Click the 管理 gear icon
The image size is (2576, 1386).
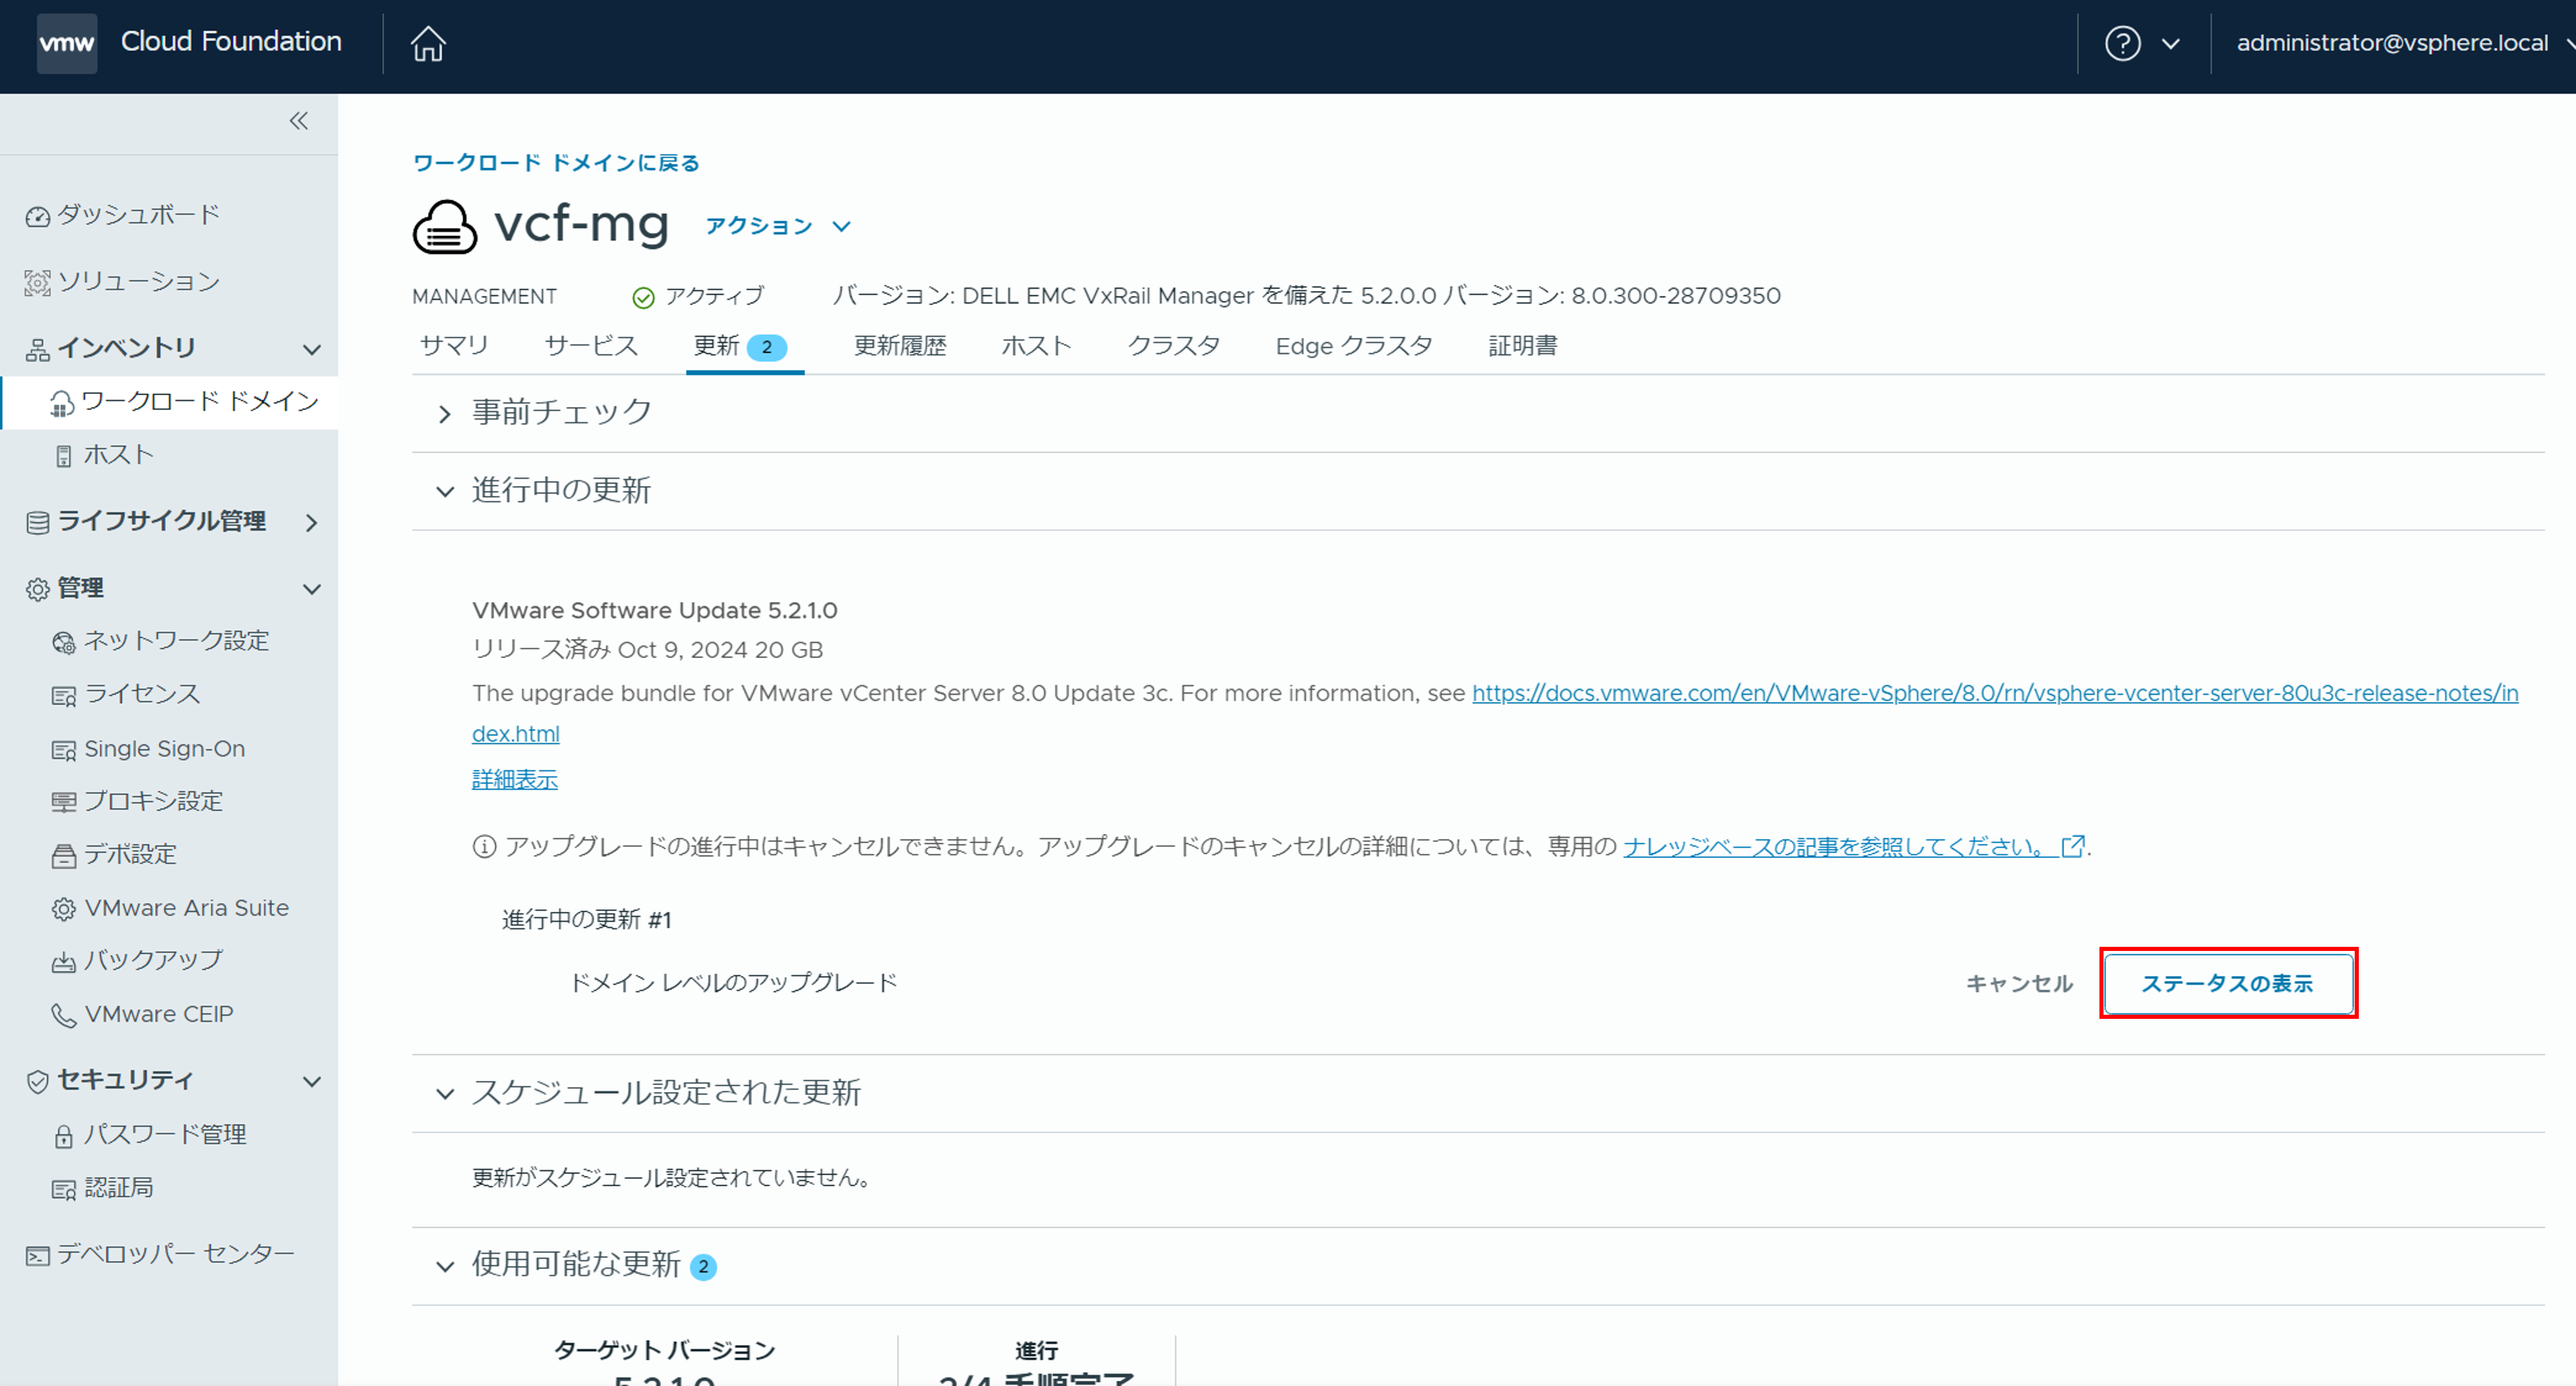tap(38, 590)
